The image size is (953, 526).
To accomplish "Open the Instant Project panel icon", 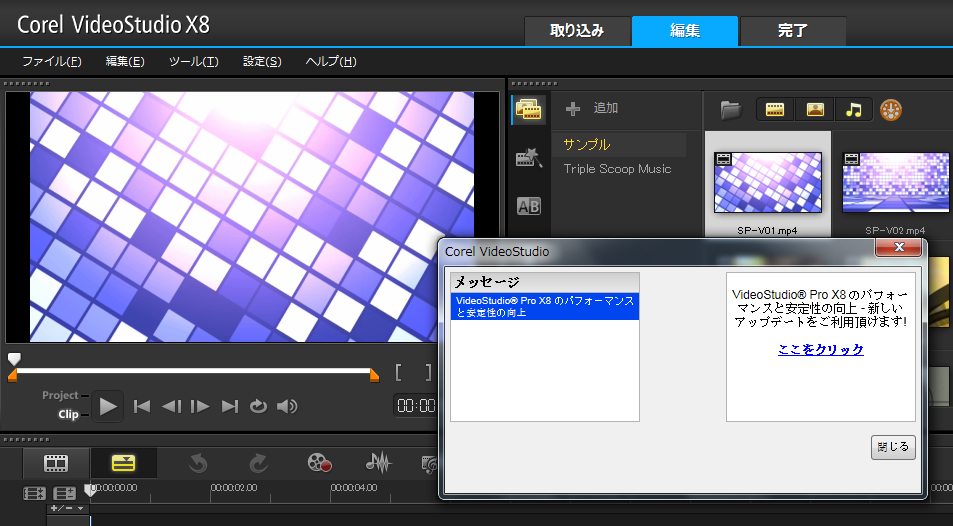I will pos(528,157).
